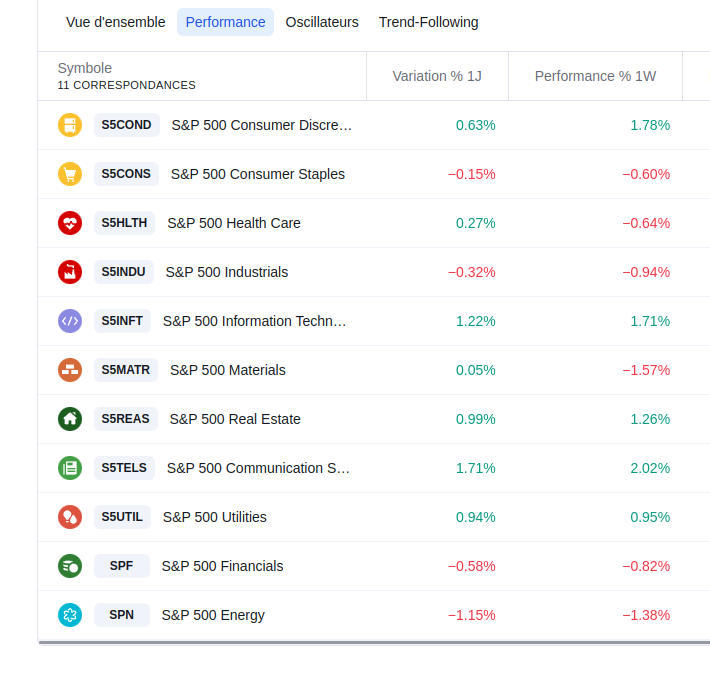Open the Oscillateurs tab
The height and width of the screenshot is (678, 710).
[322, 22]
